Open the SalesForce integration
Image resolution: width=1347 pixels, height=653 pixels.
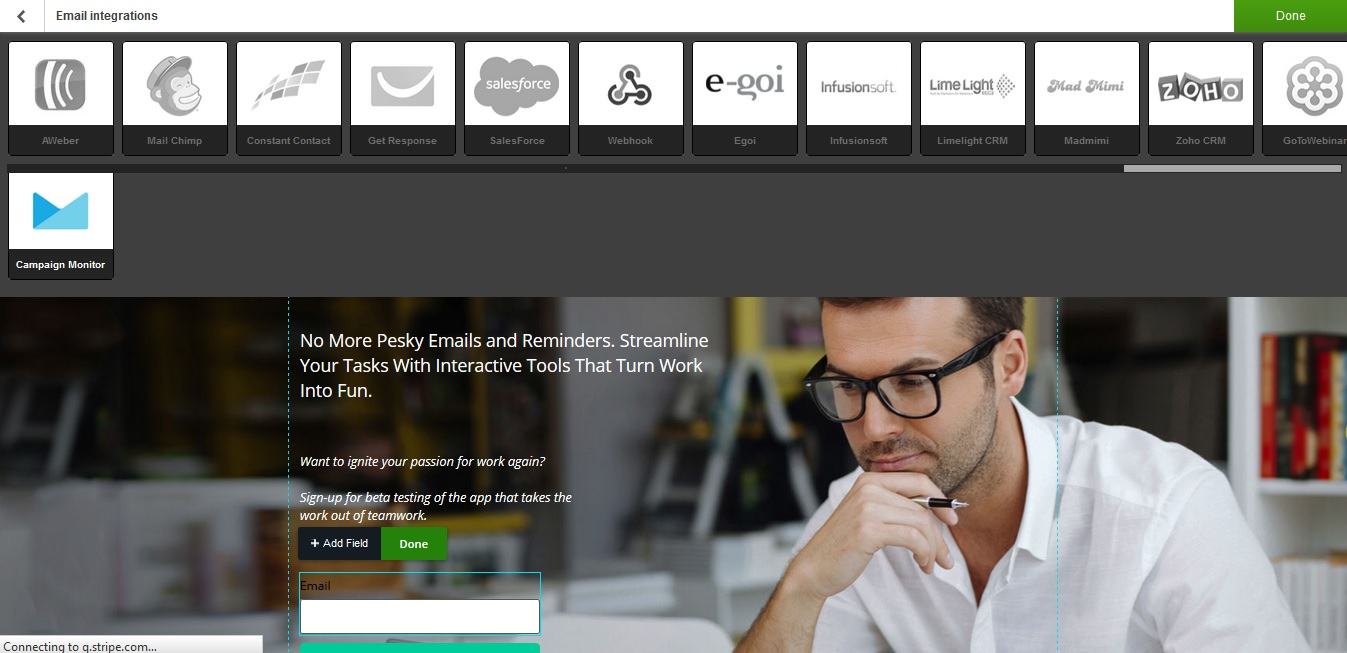click(517, 98)
